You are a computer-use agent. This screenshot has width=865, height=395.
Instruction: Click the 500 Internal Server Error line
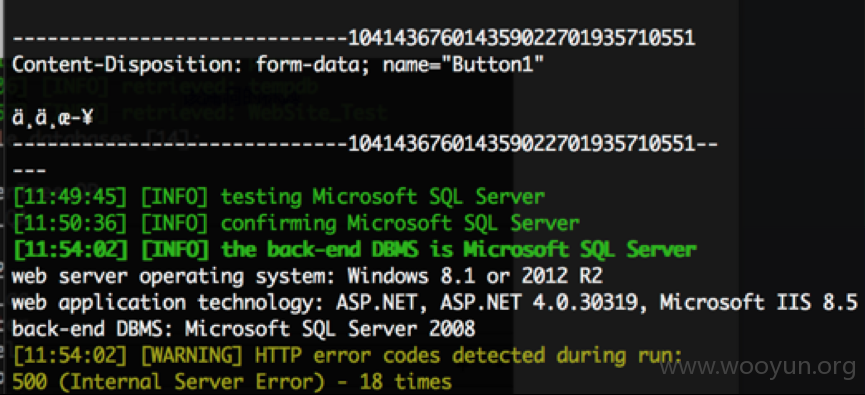coord(232,382)
